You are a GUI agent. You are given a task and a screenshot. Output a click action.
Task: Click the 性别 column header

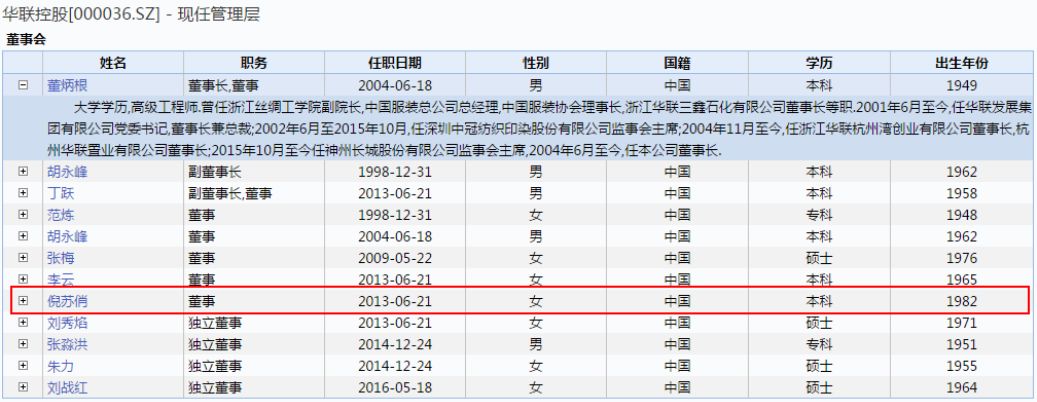tap(536, 63)
